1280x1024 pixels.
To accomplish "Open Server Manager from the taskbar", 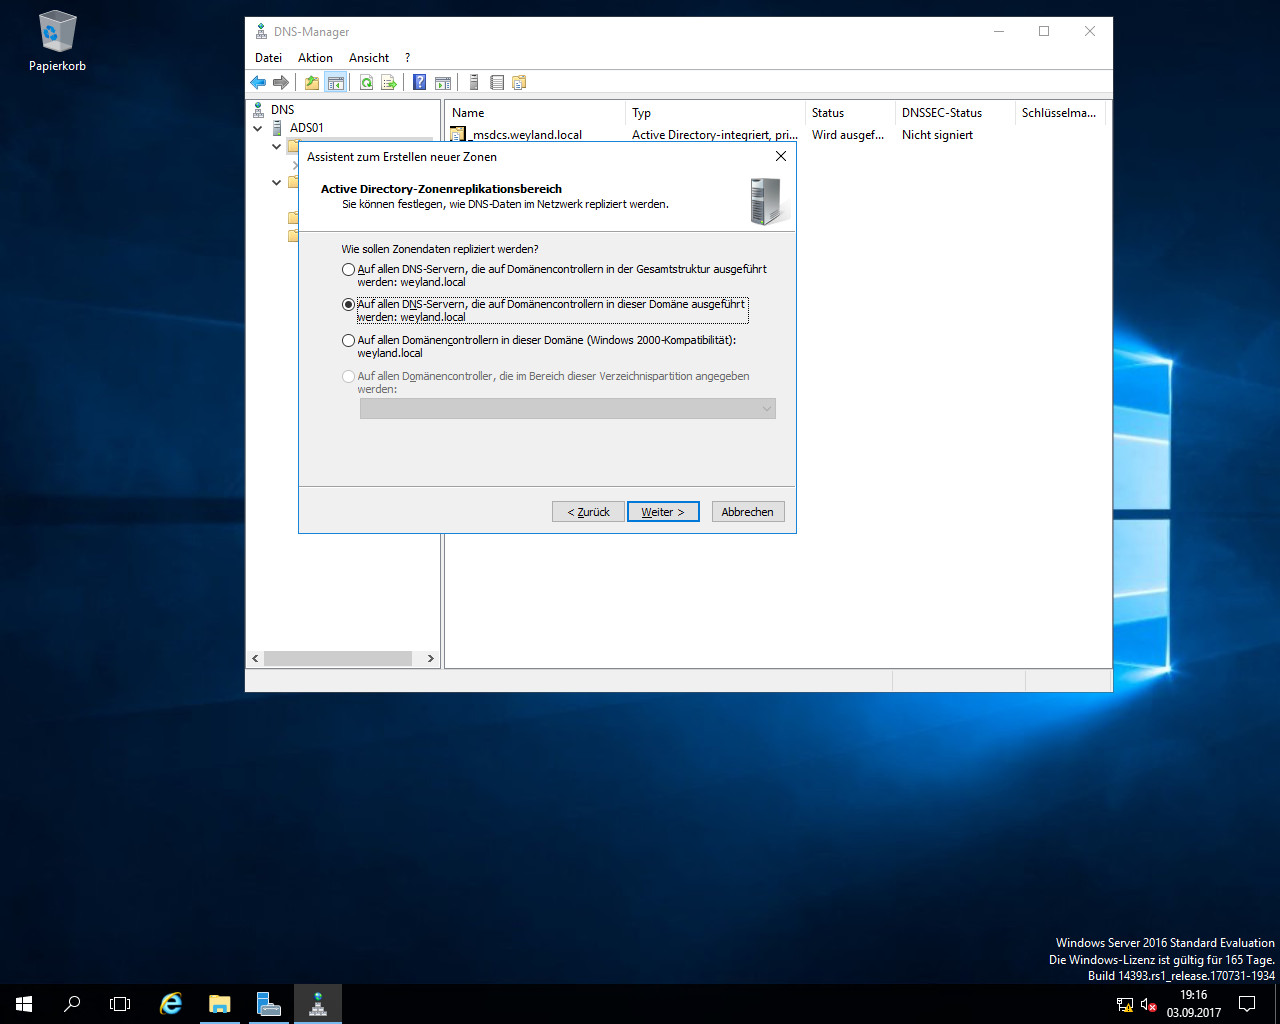I will [268, 1004].
